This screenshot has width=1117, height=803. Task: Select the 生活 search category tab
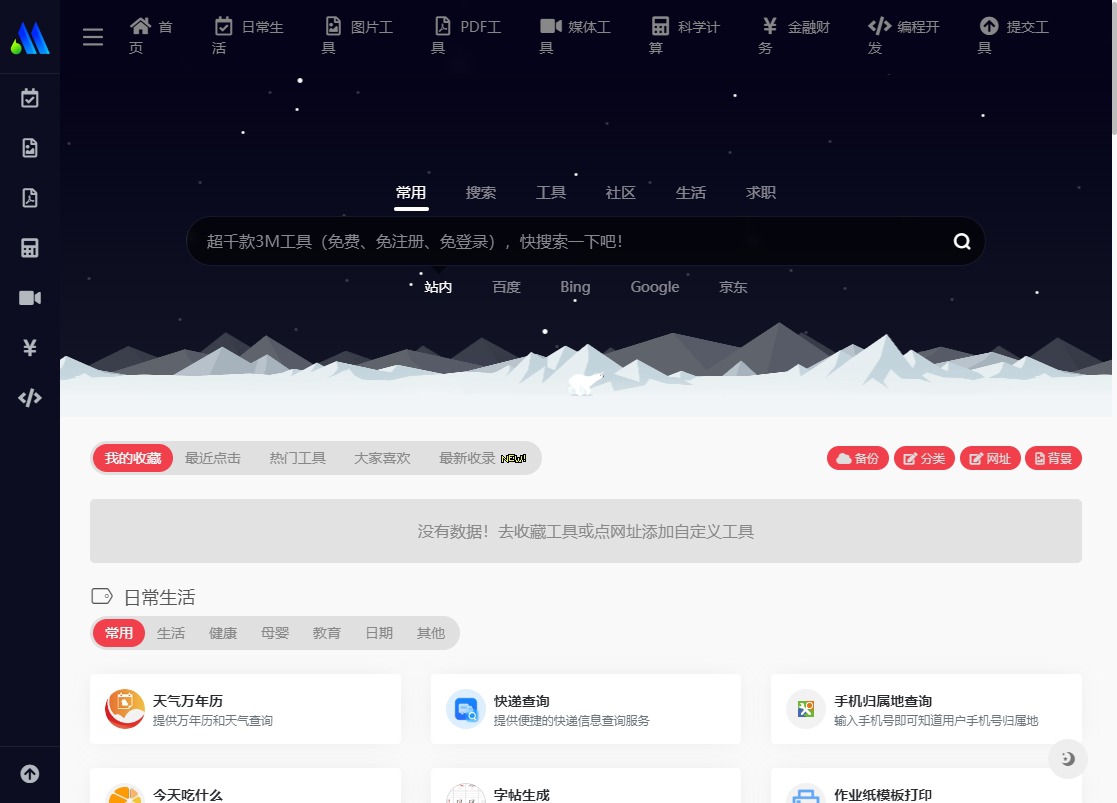coord(690,193)
